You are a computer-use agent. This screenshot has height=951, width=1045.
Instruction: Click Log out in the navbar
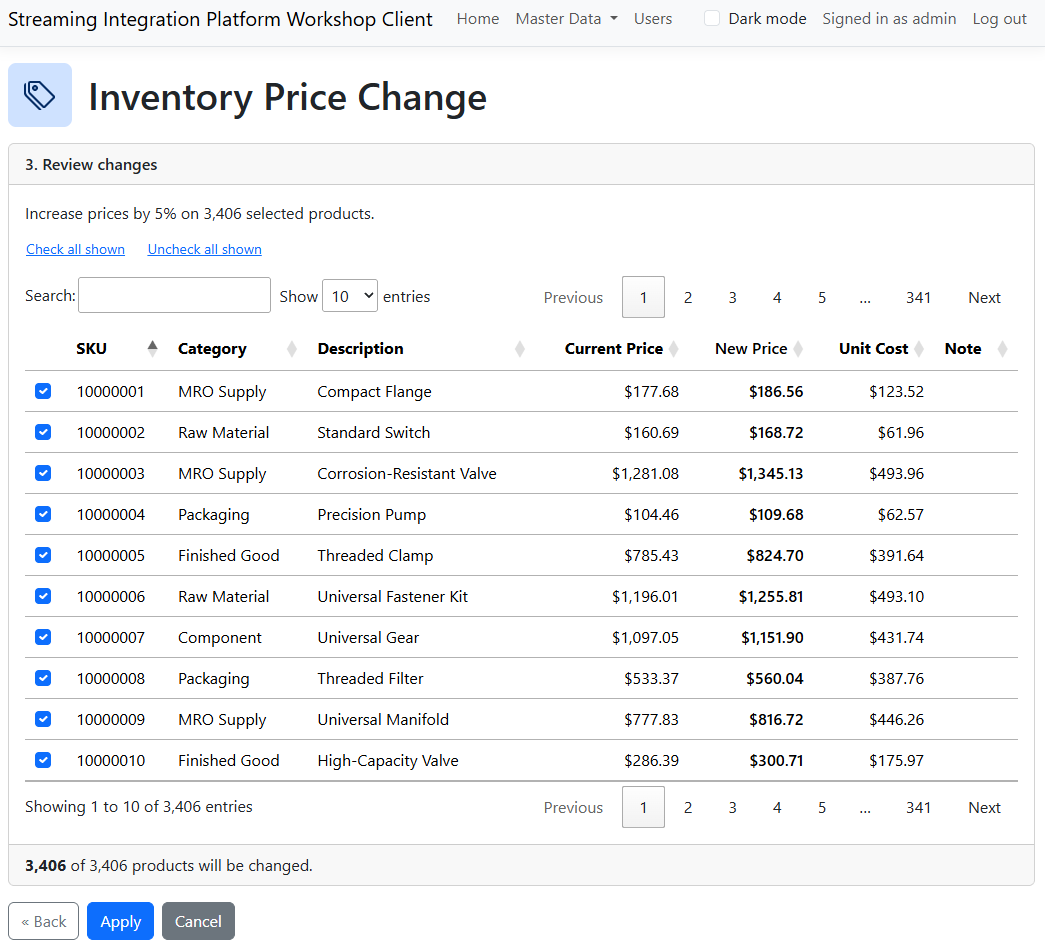pos(999,19)
